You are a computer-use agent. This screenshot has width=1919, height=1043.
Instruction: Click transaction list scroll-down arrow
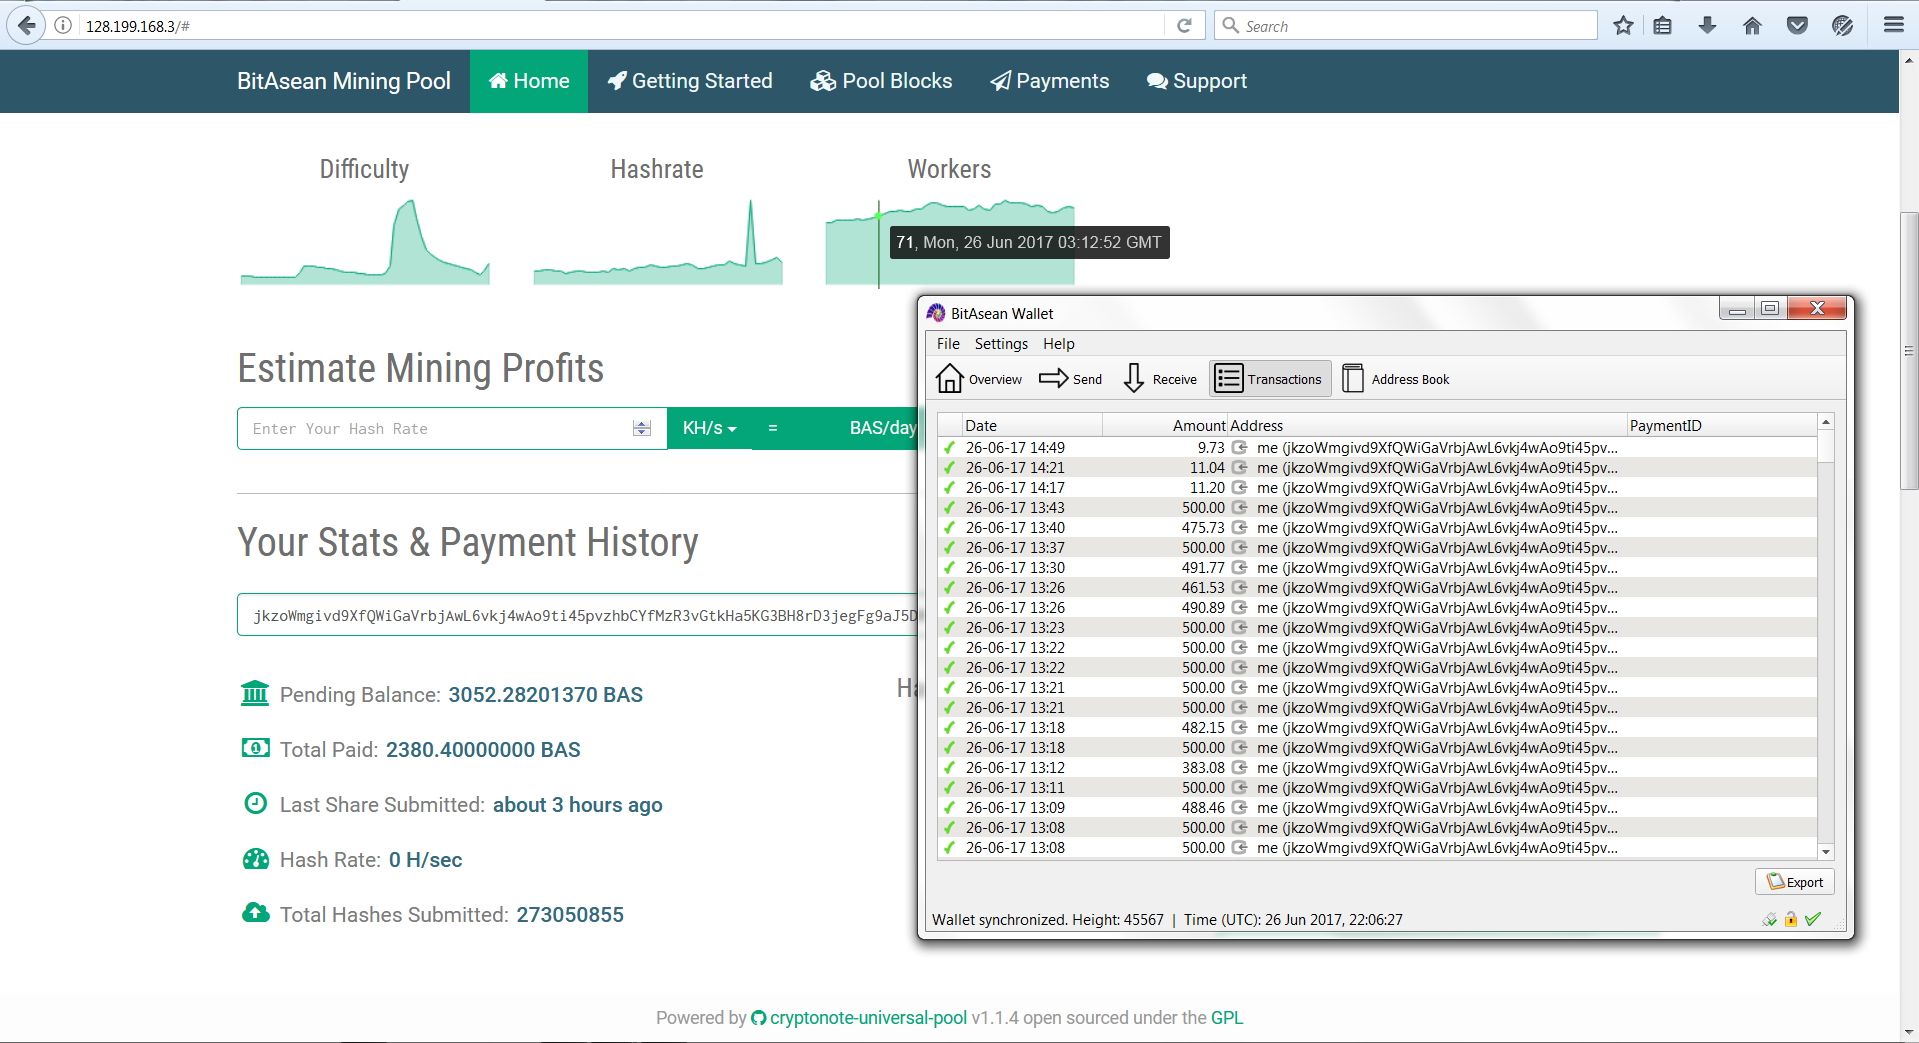(1826, 852)
